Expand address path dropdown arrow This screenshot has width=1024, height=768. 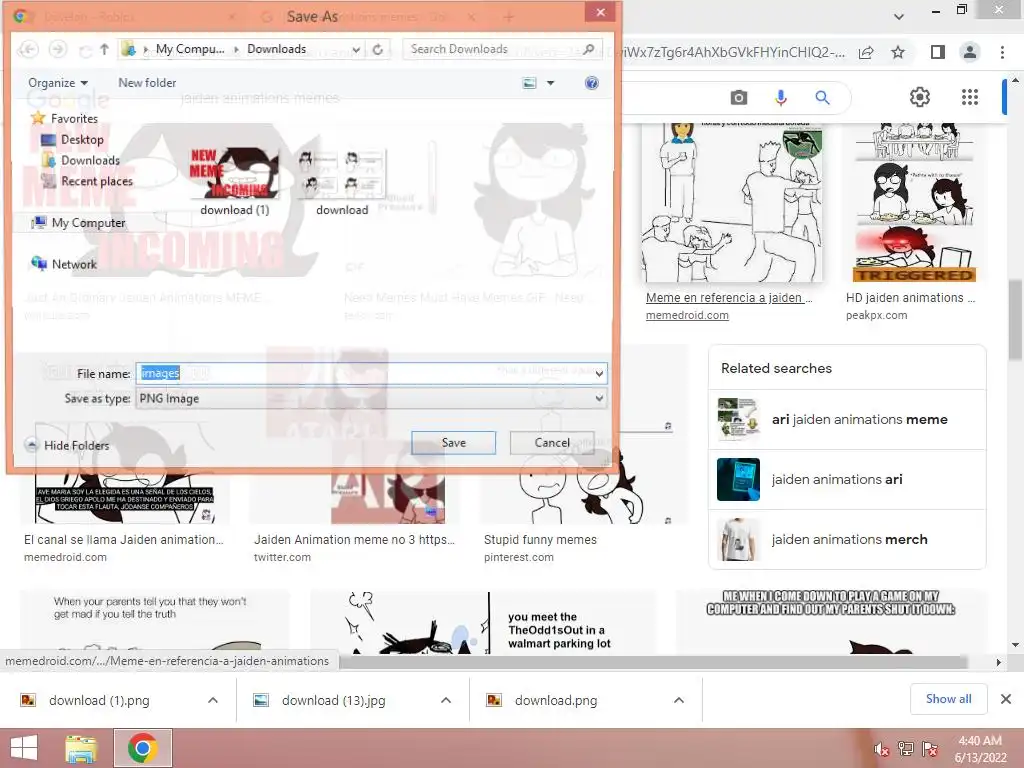pyautogui.click(x=356, y=50)
